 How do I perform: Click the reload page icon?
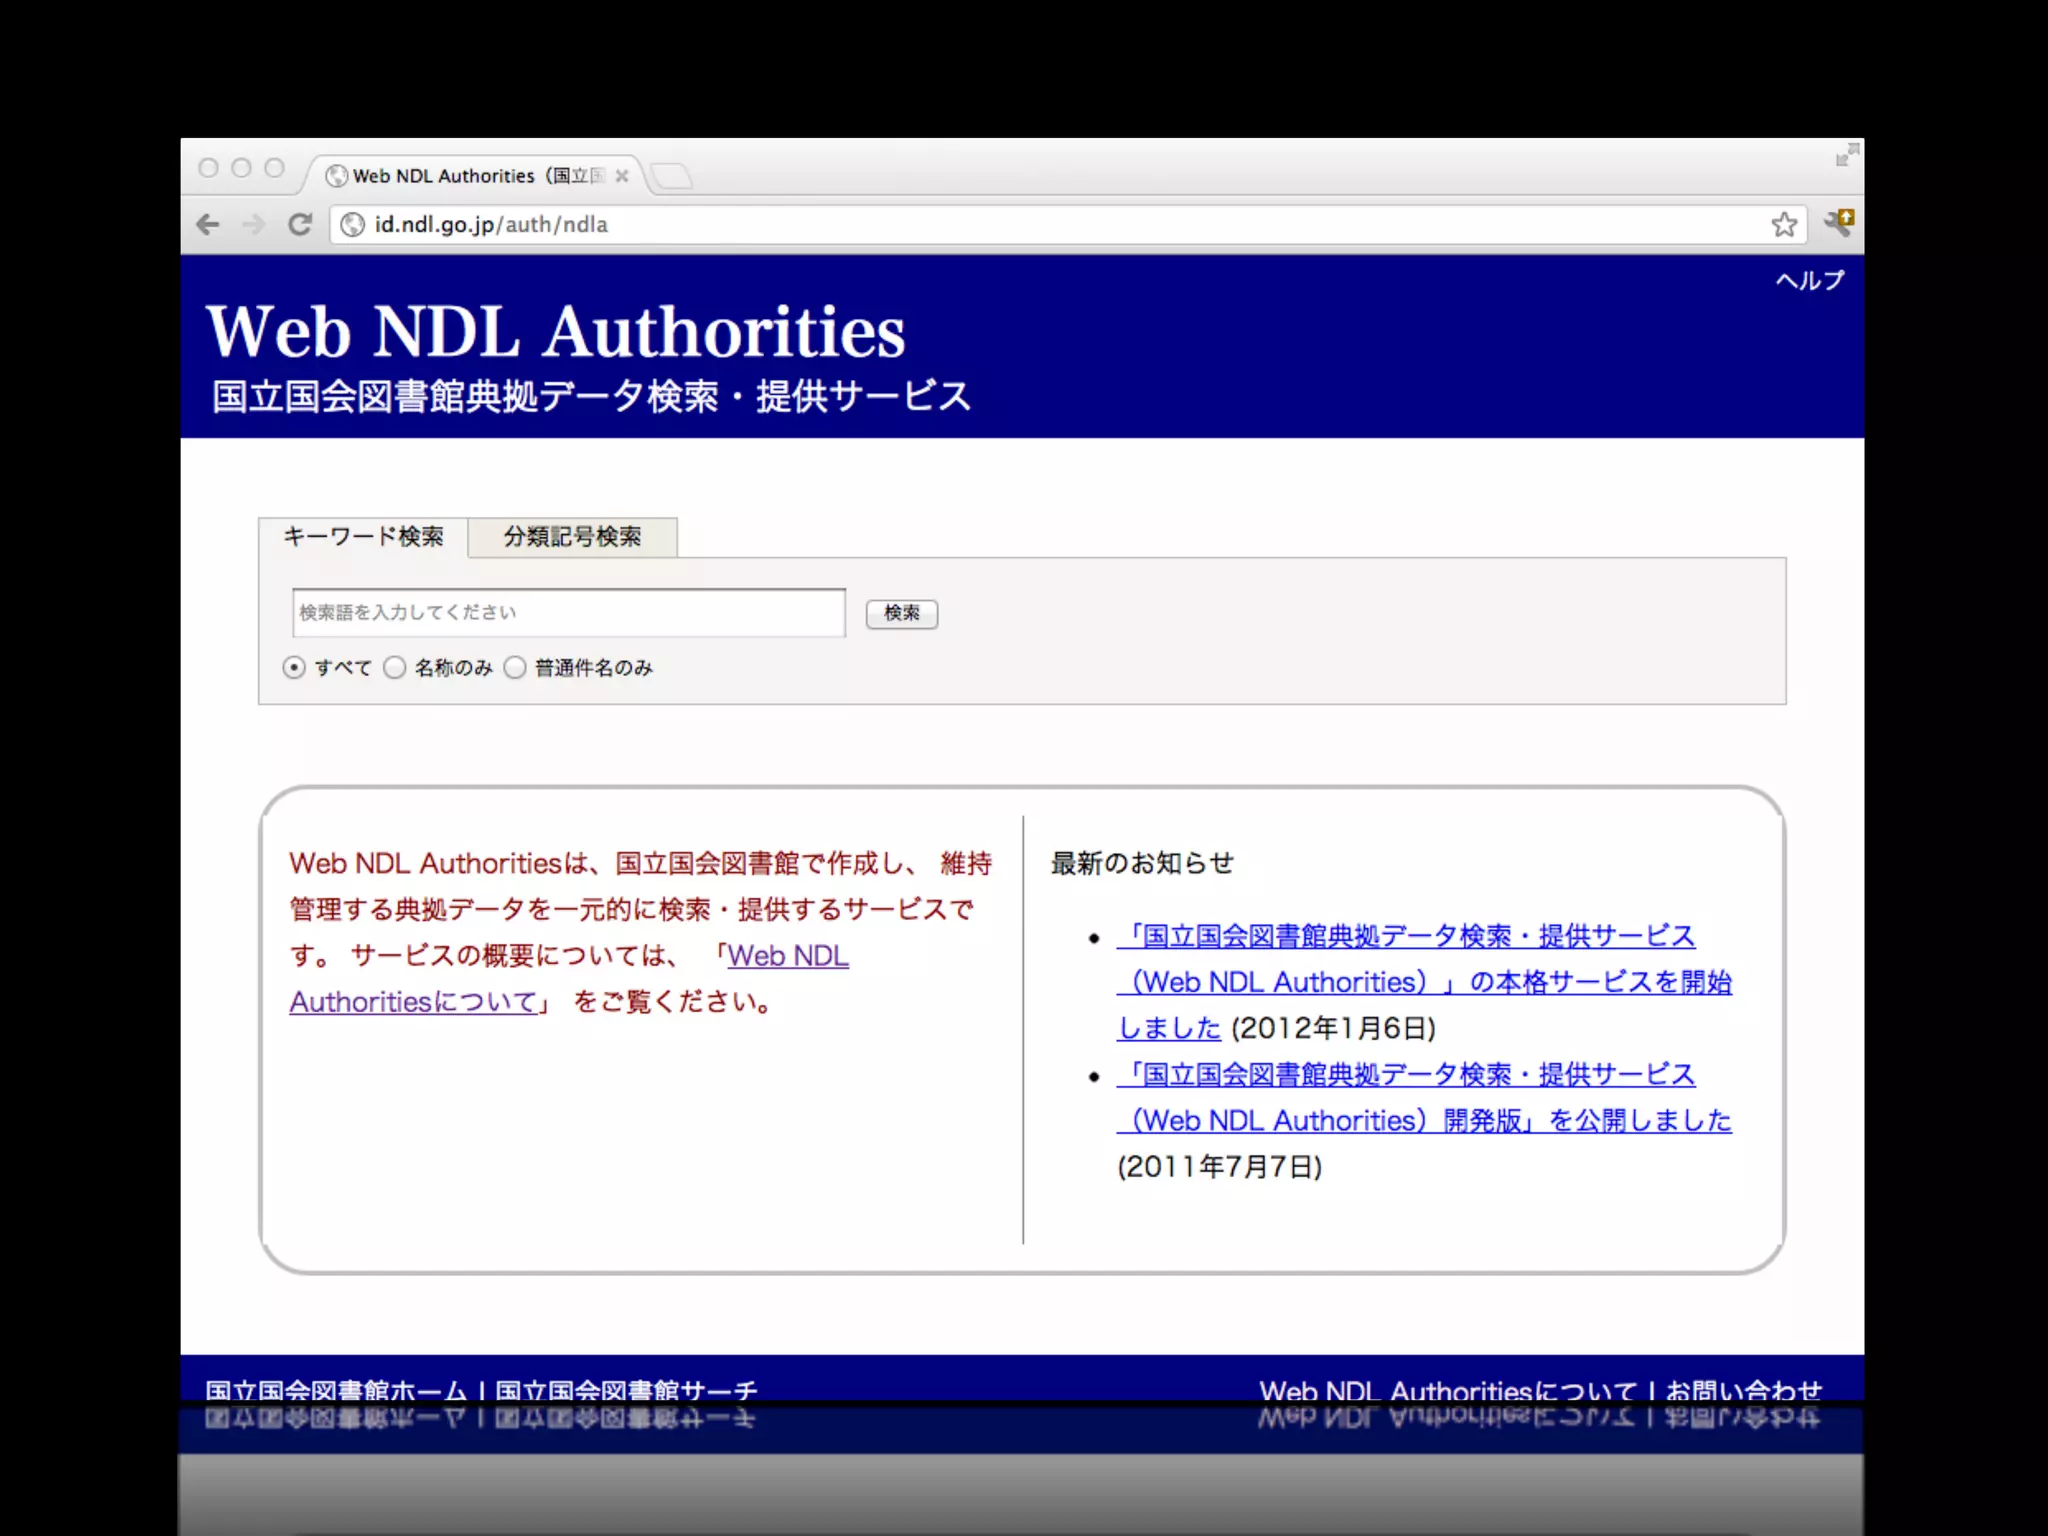[300, 224]
